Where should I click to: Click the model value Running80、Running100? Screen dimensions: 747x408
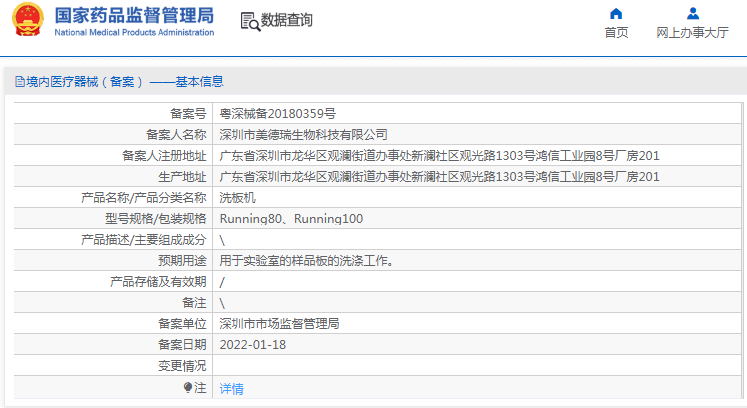(291, 219)
